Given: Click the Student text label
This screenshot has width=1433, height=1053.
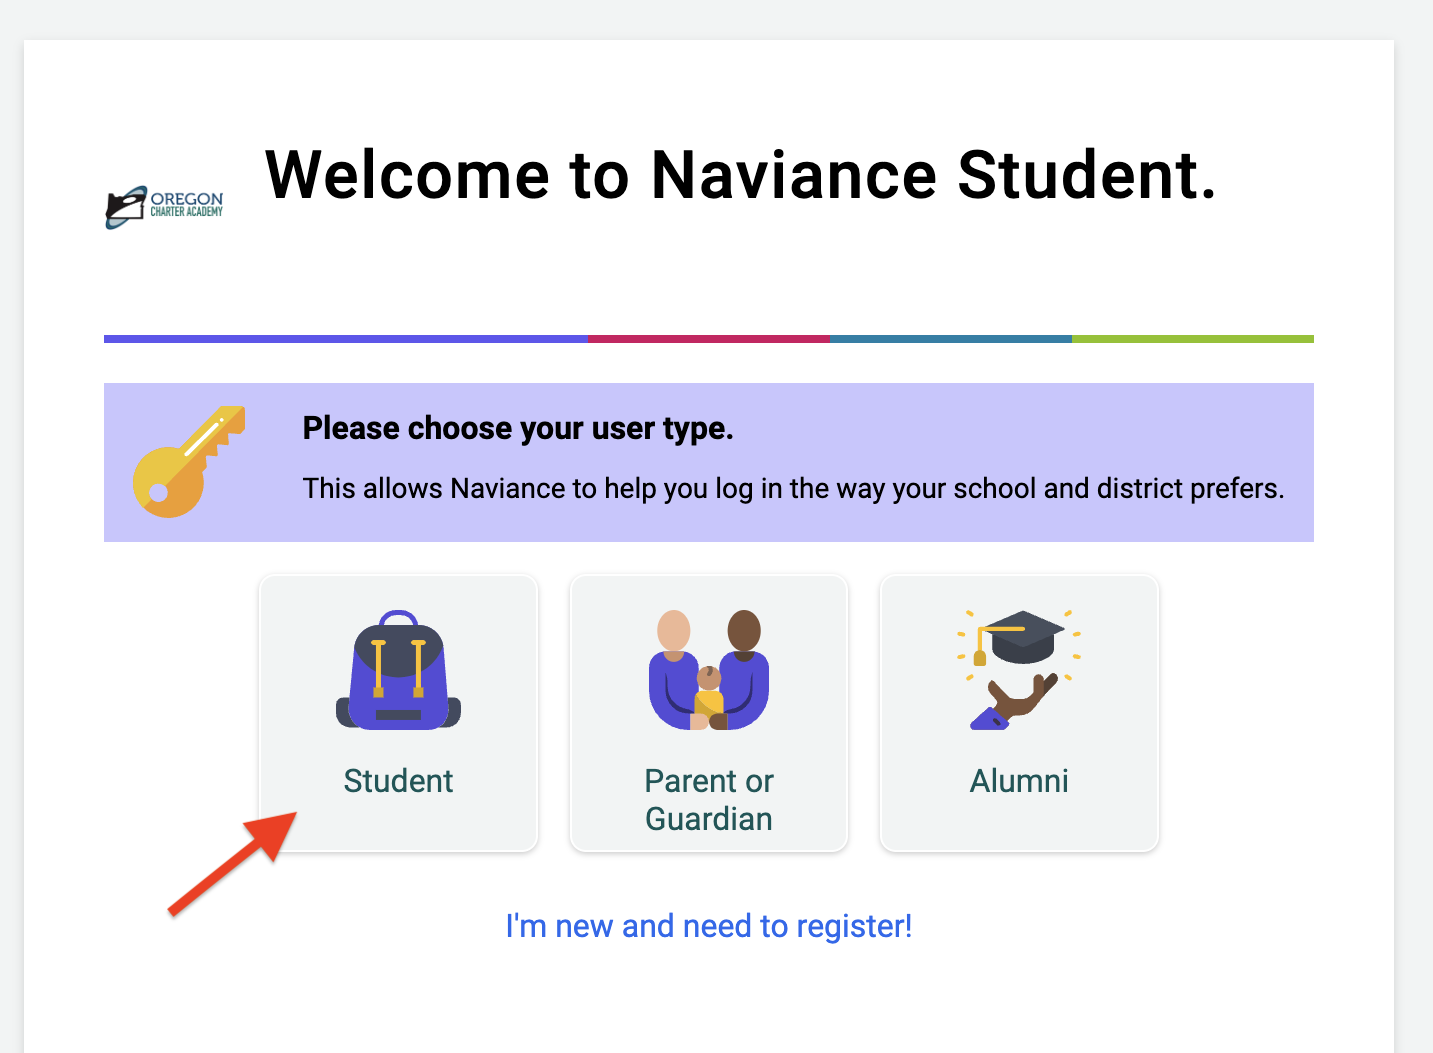Looking at the screenshot, I should click(398, 781).
